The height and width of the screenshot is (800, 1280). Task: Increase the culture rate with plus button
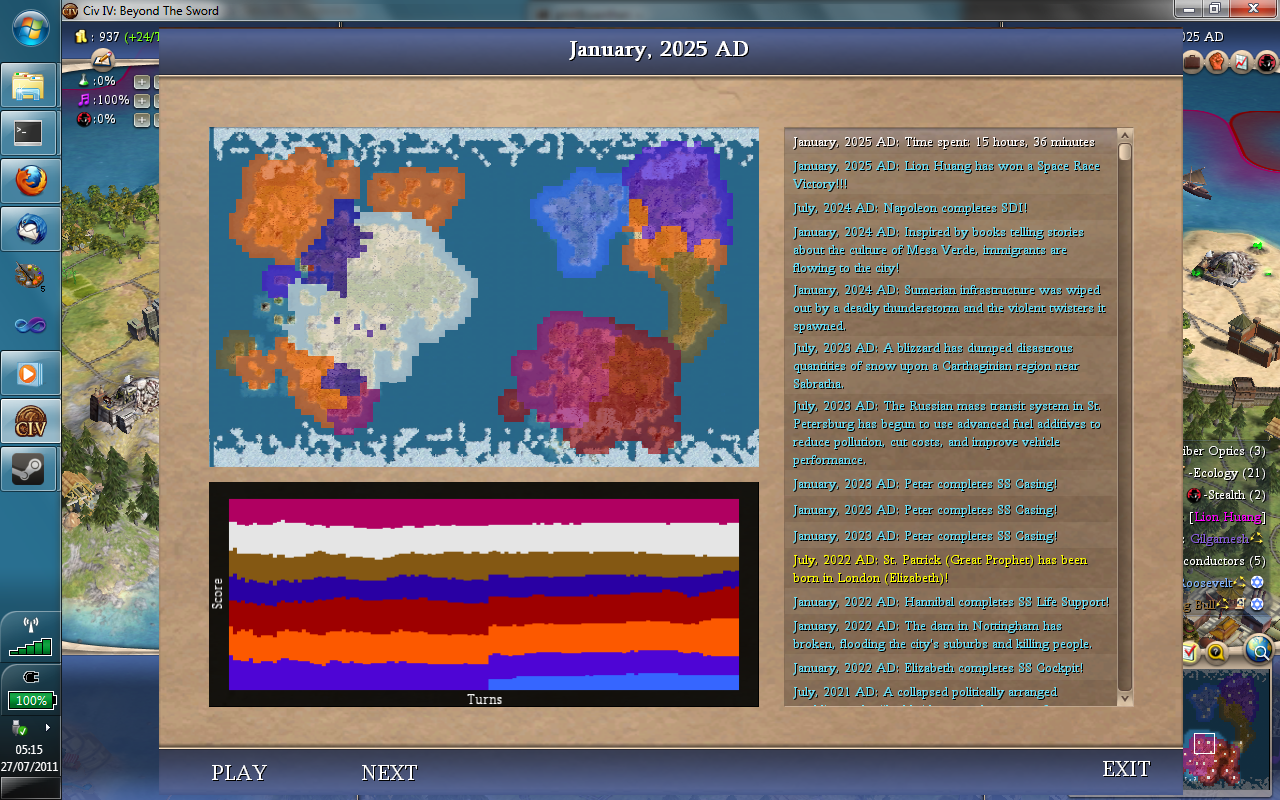(x=142, y=101)
